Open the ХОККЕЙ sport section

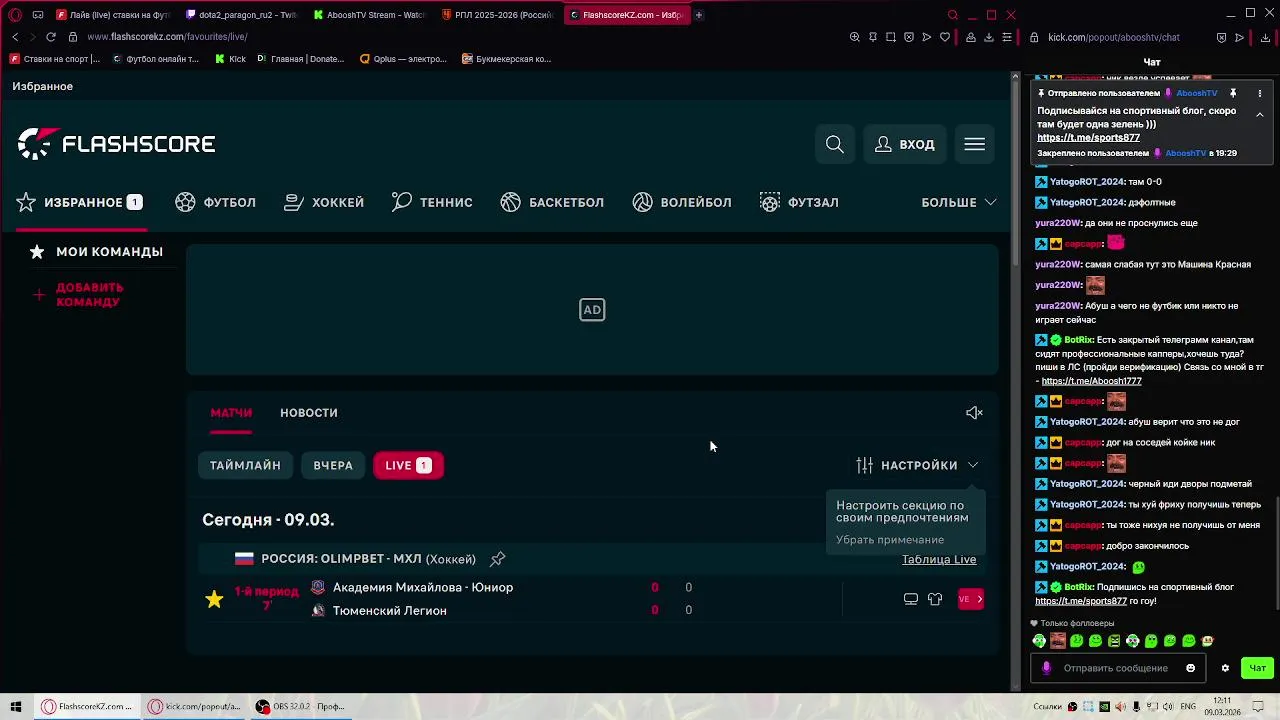[x=324, y=202]
